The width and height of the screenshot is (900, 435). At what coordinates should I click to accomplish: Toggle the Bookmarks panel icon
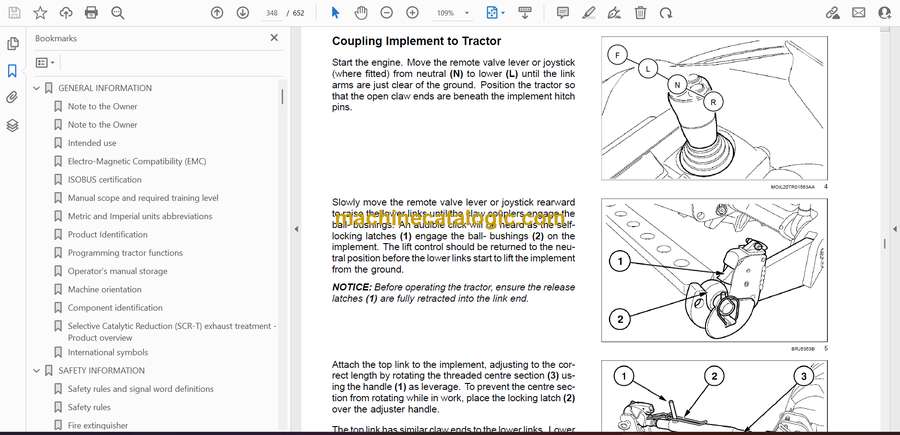pos(13,71)
